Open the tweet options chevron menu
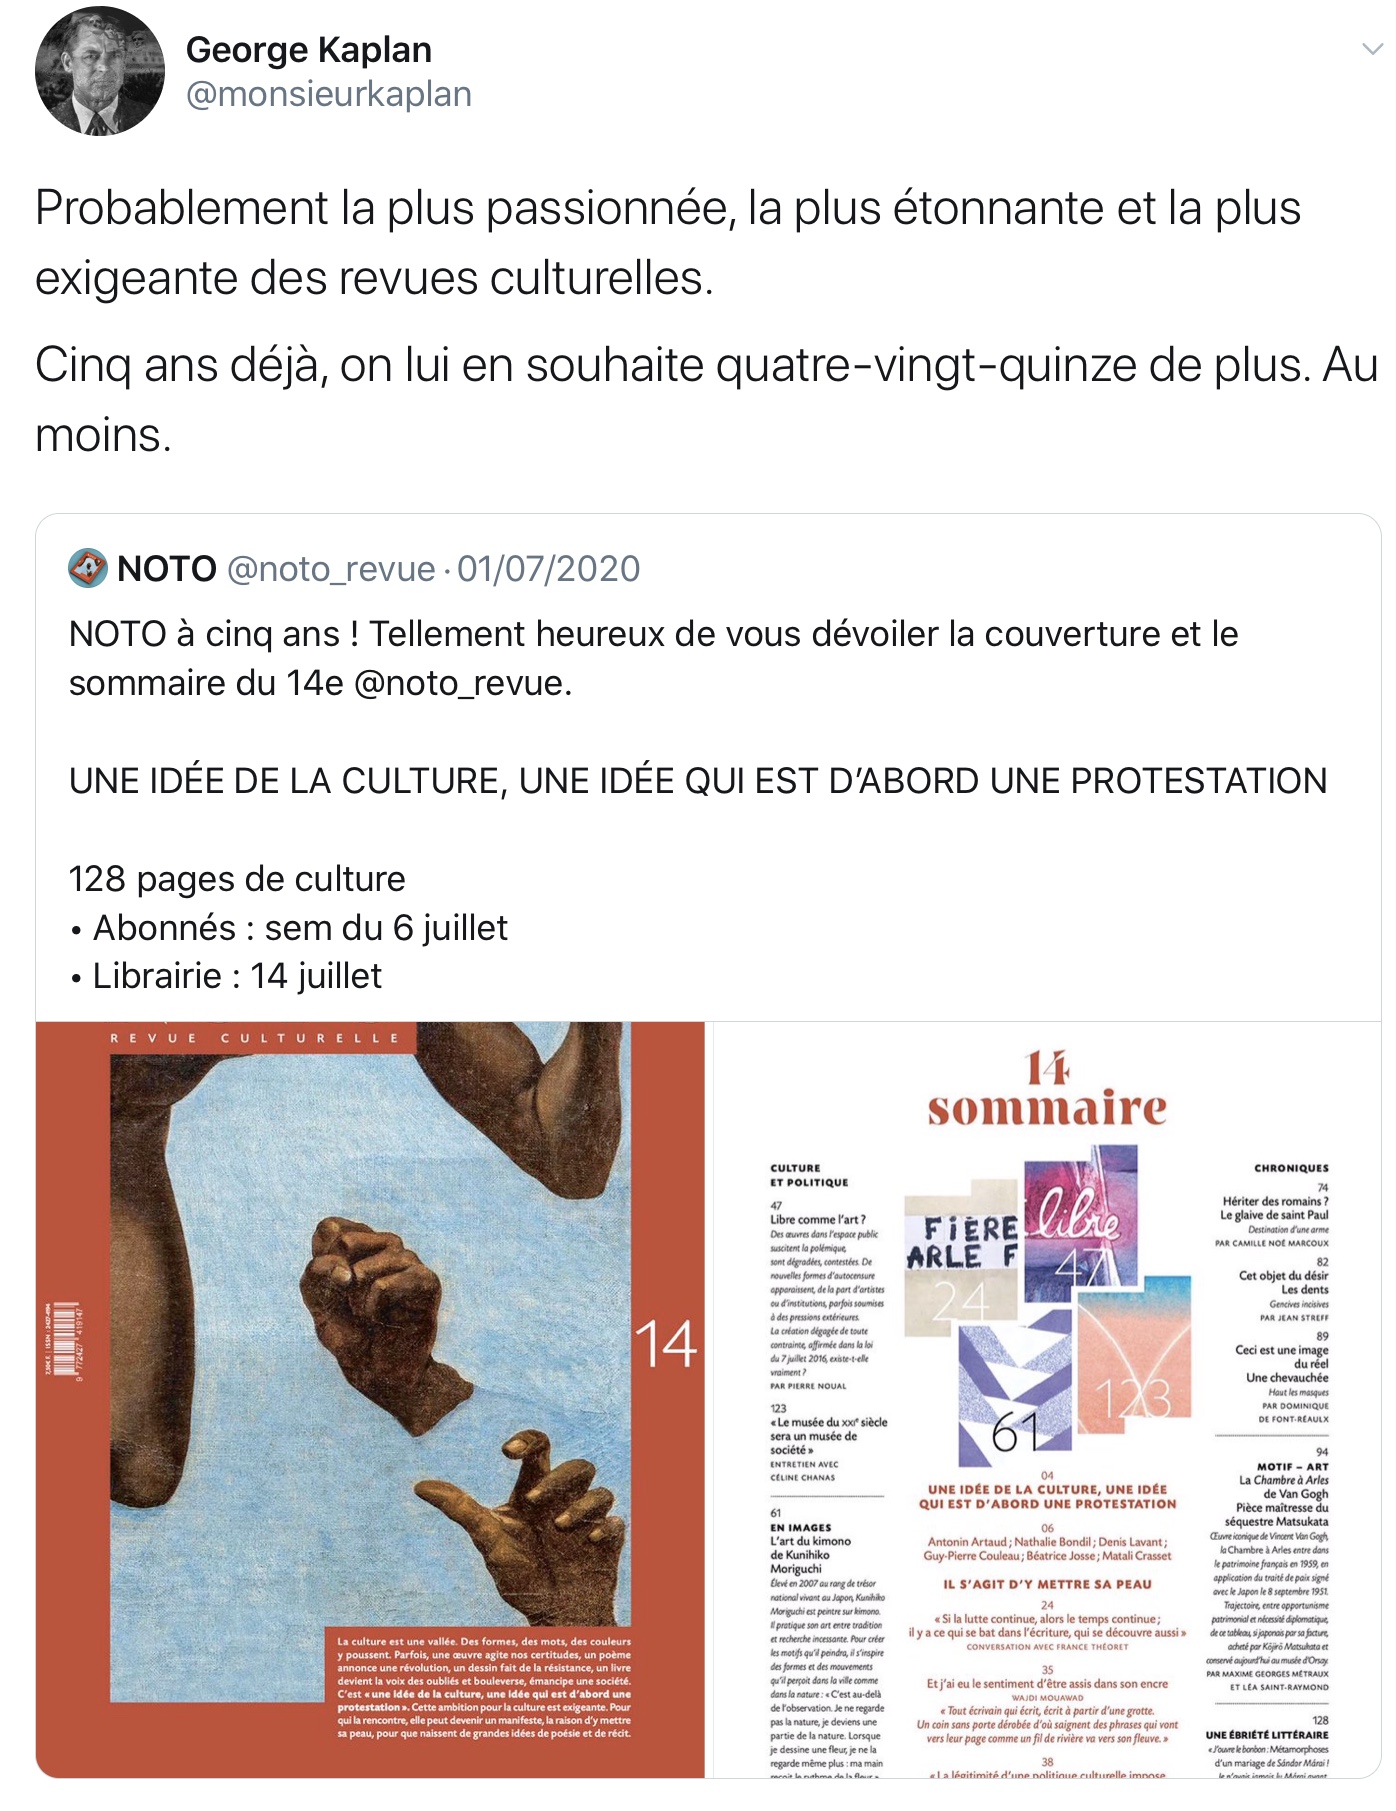This screenshot has height=1811, width=1396. [x=1372, y=49]
